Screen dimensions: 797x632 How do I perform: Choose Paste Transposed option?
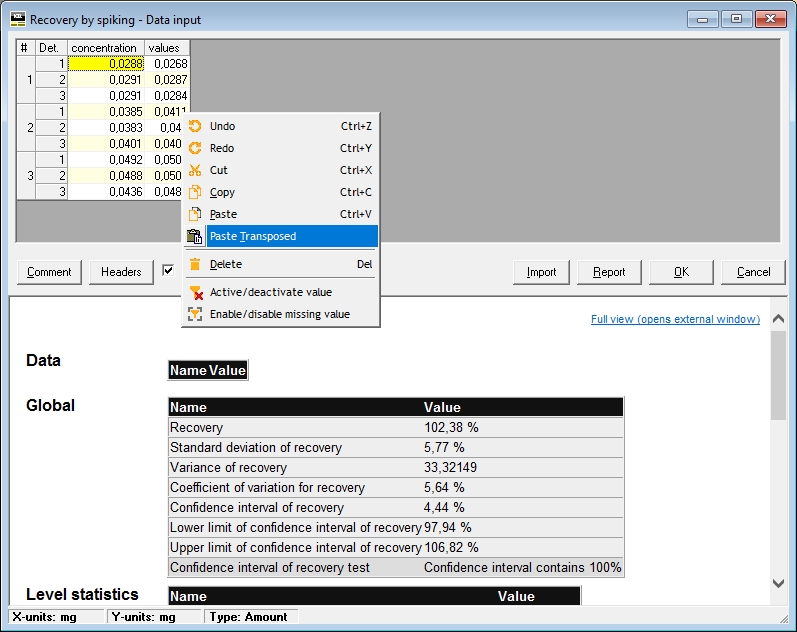tap(281, 236)
